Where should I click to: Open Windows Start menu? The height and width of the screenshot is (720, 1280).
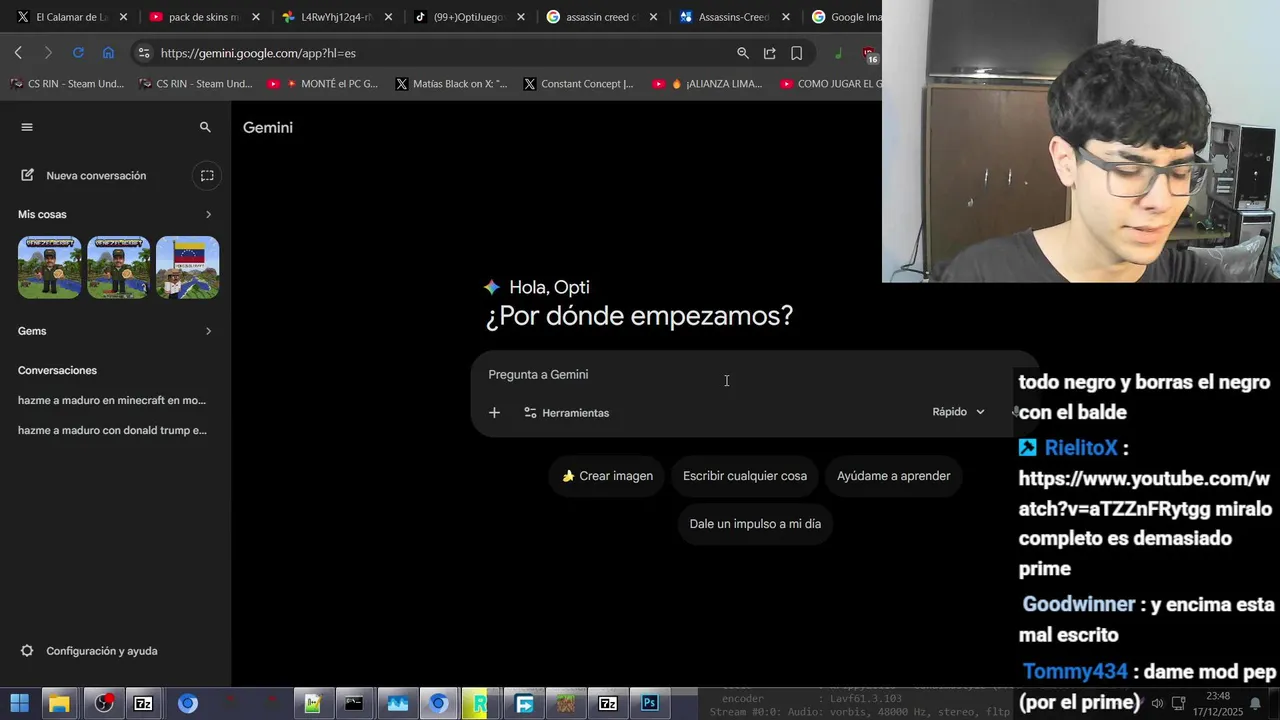tap(19, 703)
